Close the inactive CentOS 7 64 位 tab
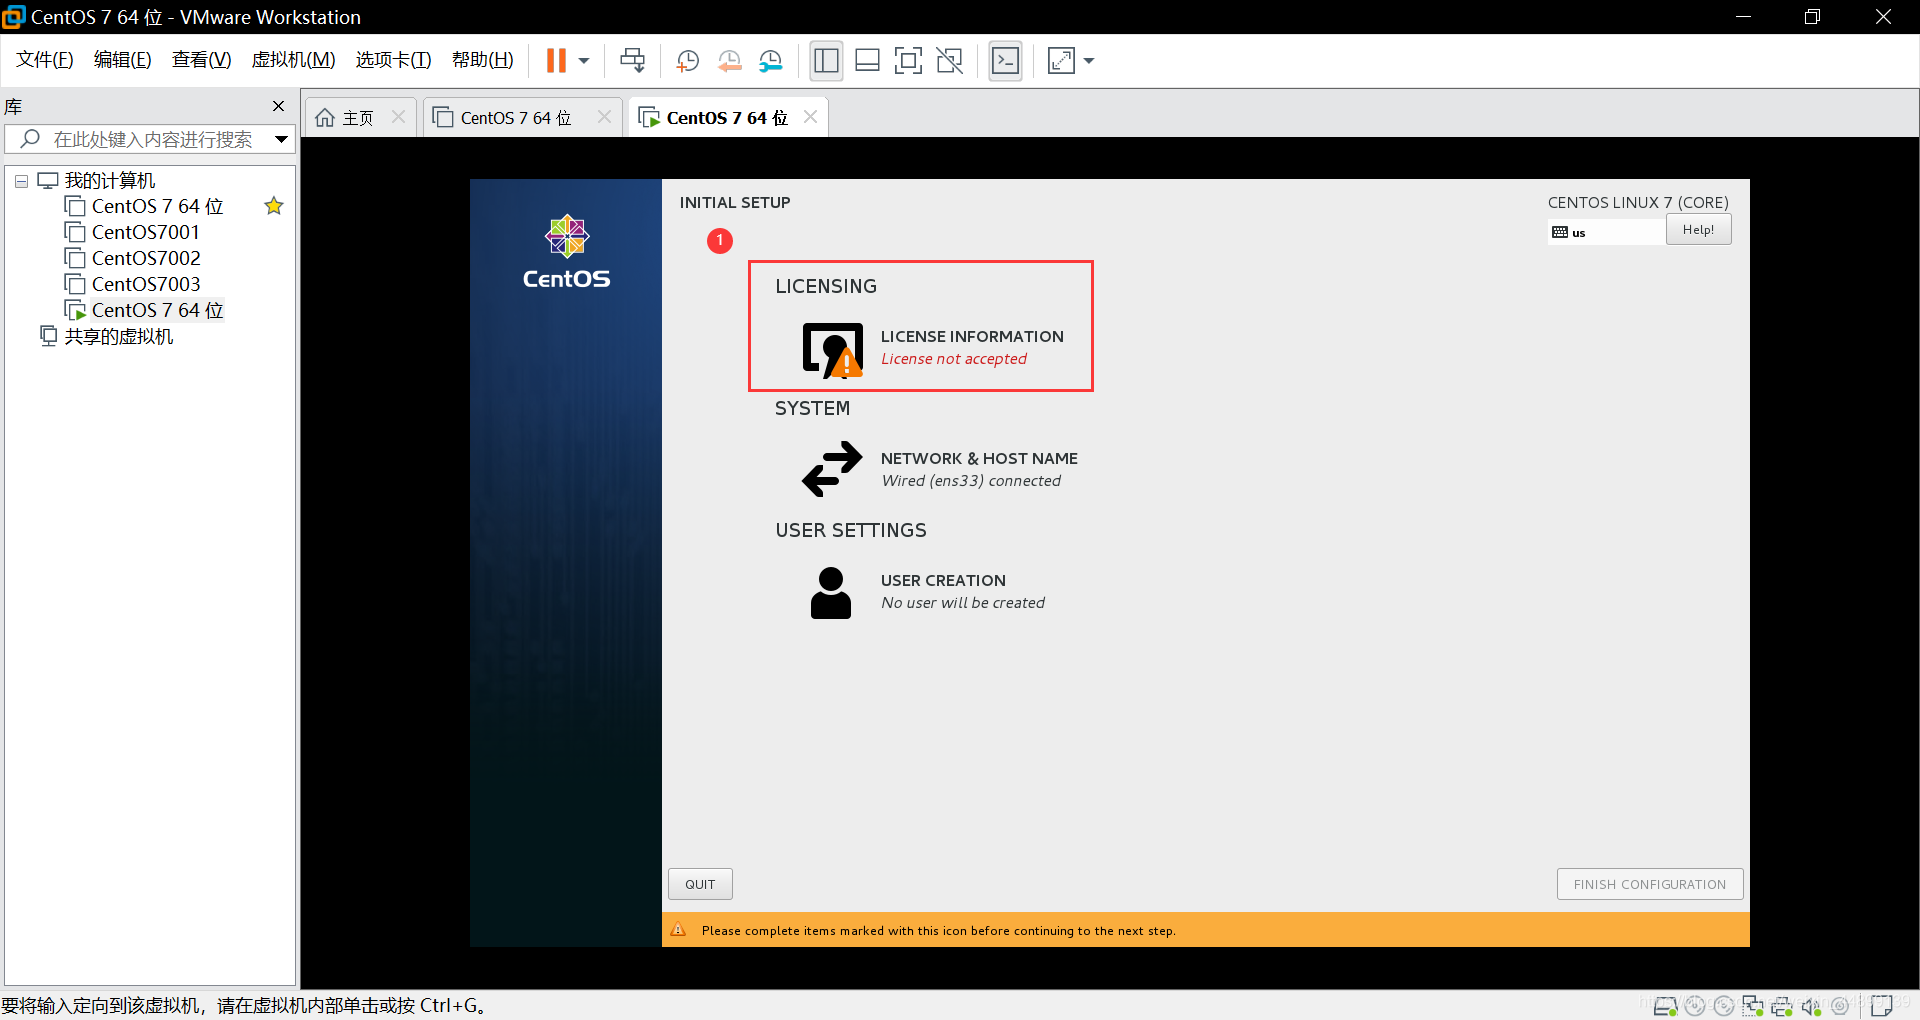The height and width of the screenshot is (1020, 1920). pos(604,117)
